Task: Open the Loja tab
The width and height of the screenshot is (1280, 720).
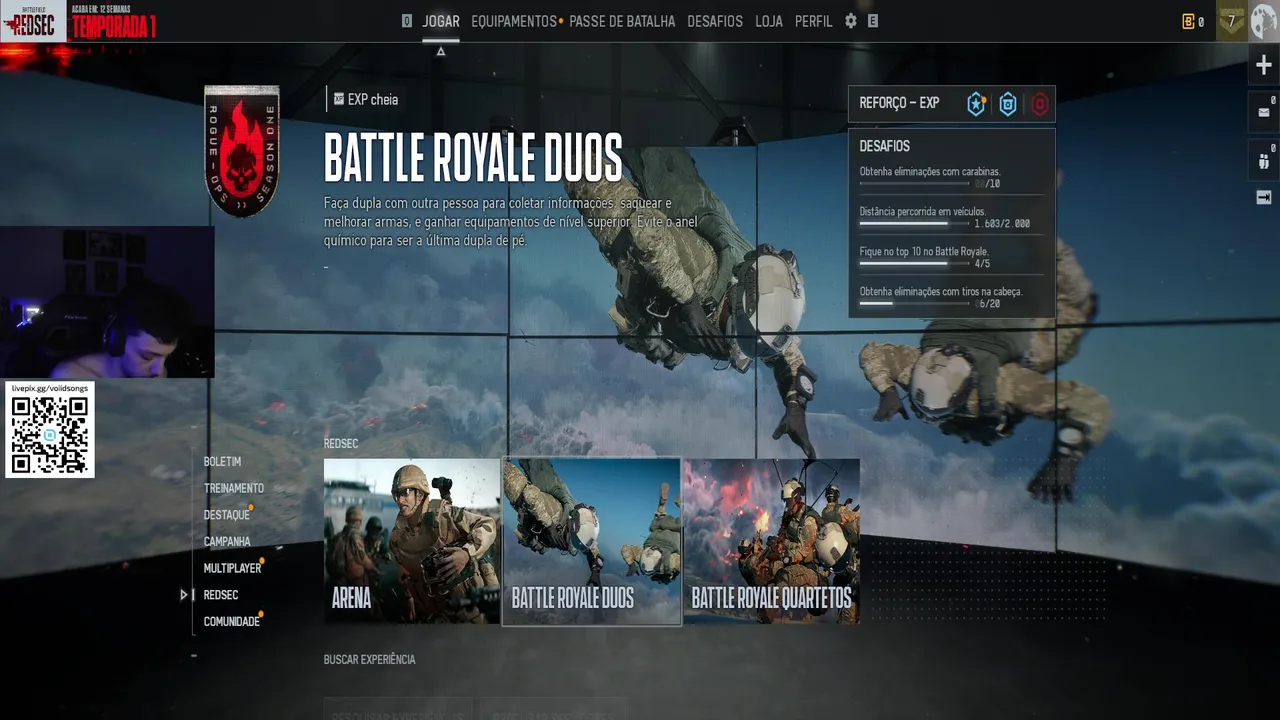Action: (769, 21)
